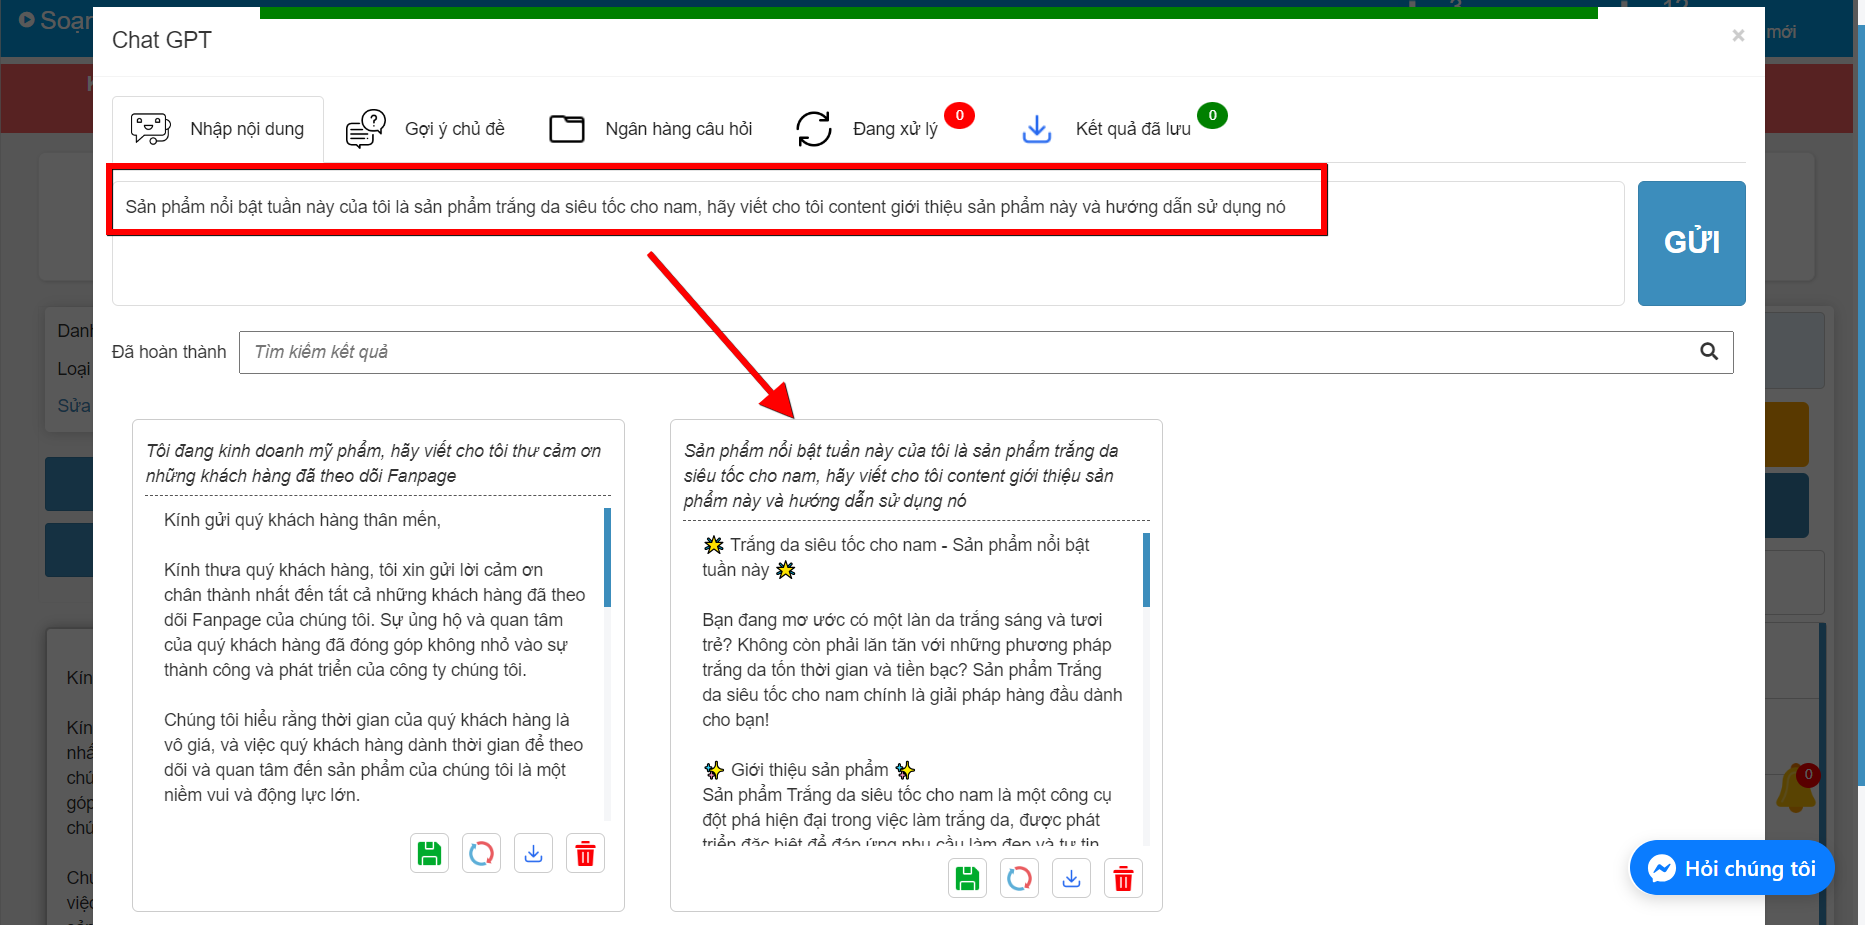Click the chat robot icon for Nhập nội dung

(x=151, y=129)
